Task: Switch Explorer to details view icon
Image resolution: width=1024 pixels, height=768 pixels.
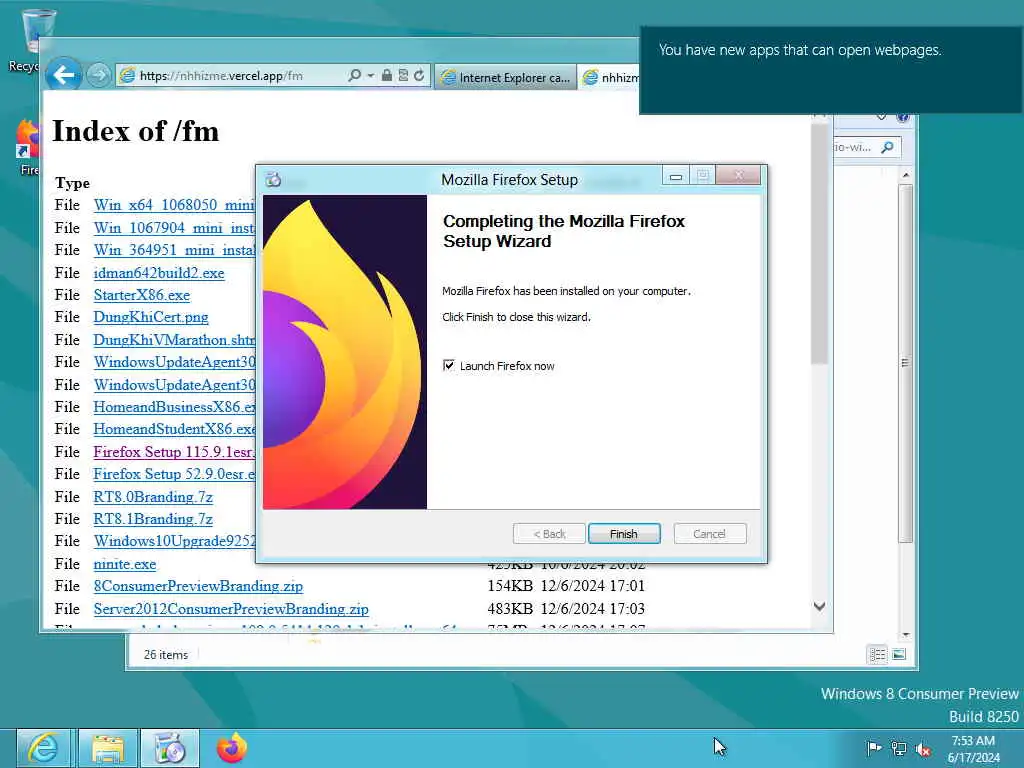Action: coord(877,654)
